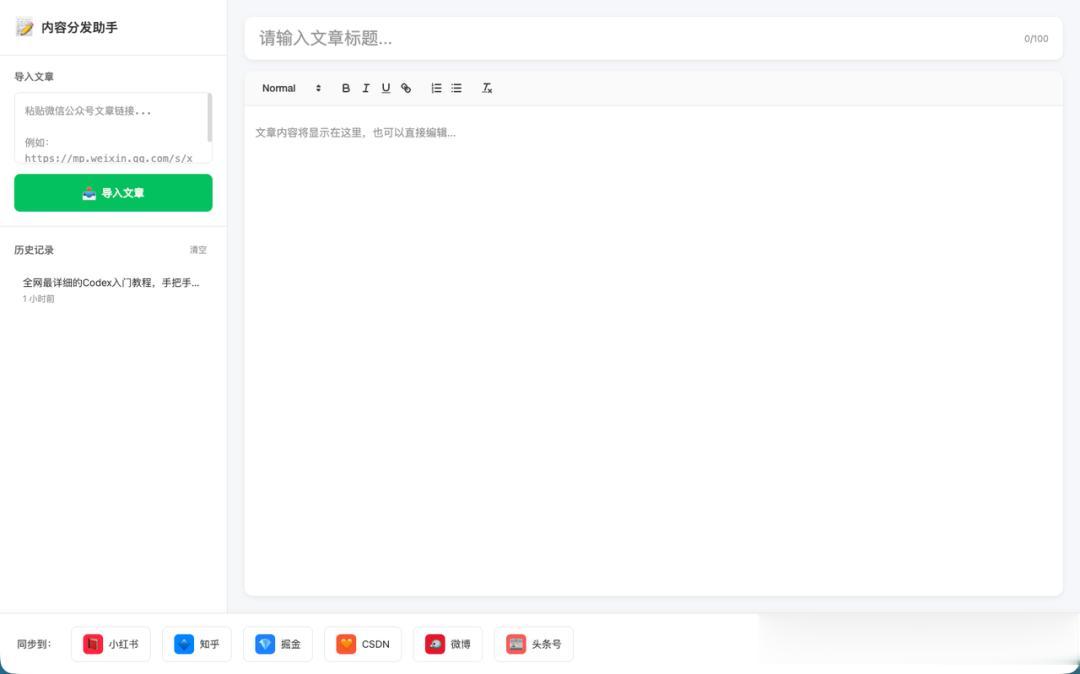Screen dimensions: 1080x674
Task: Click 清空 to clear history
Action: (x=198, y=250)
